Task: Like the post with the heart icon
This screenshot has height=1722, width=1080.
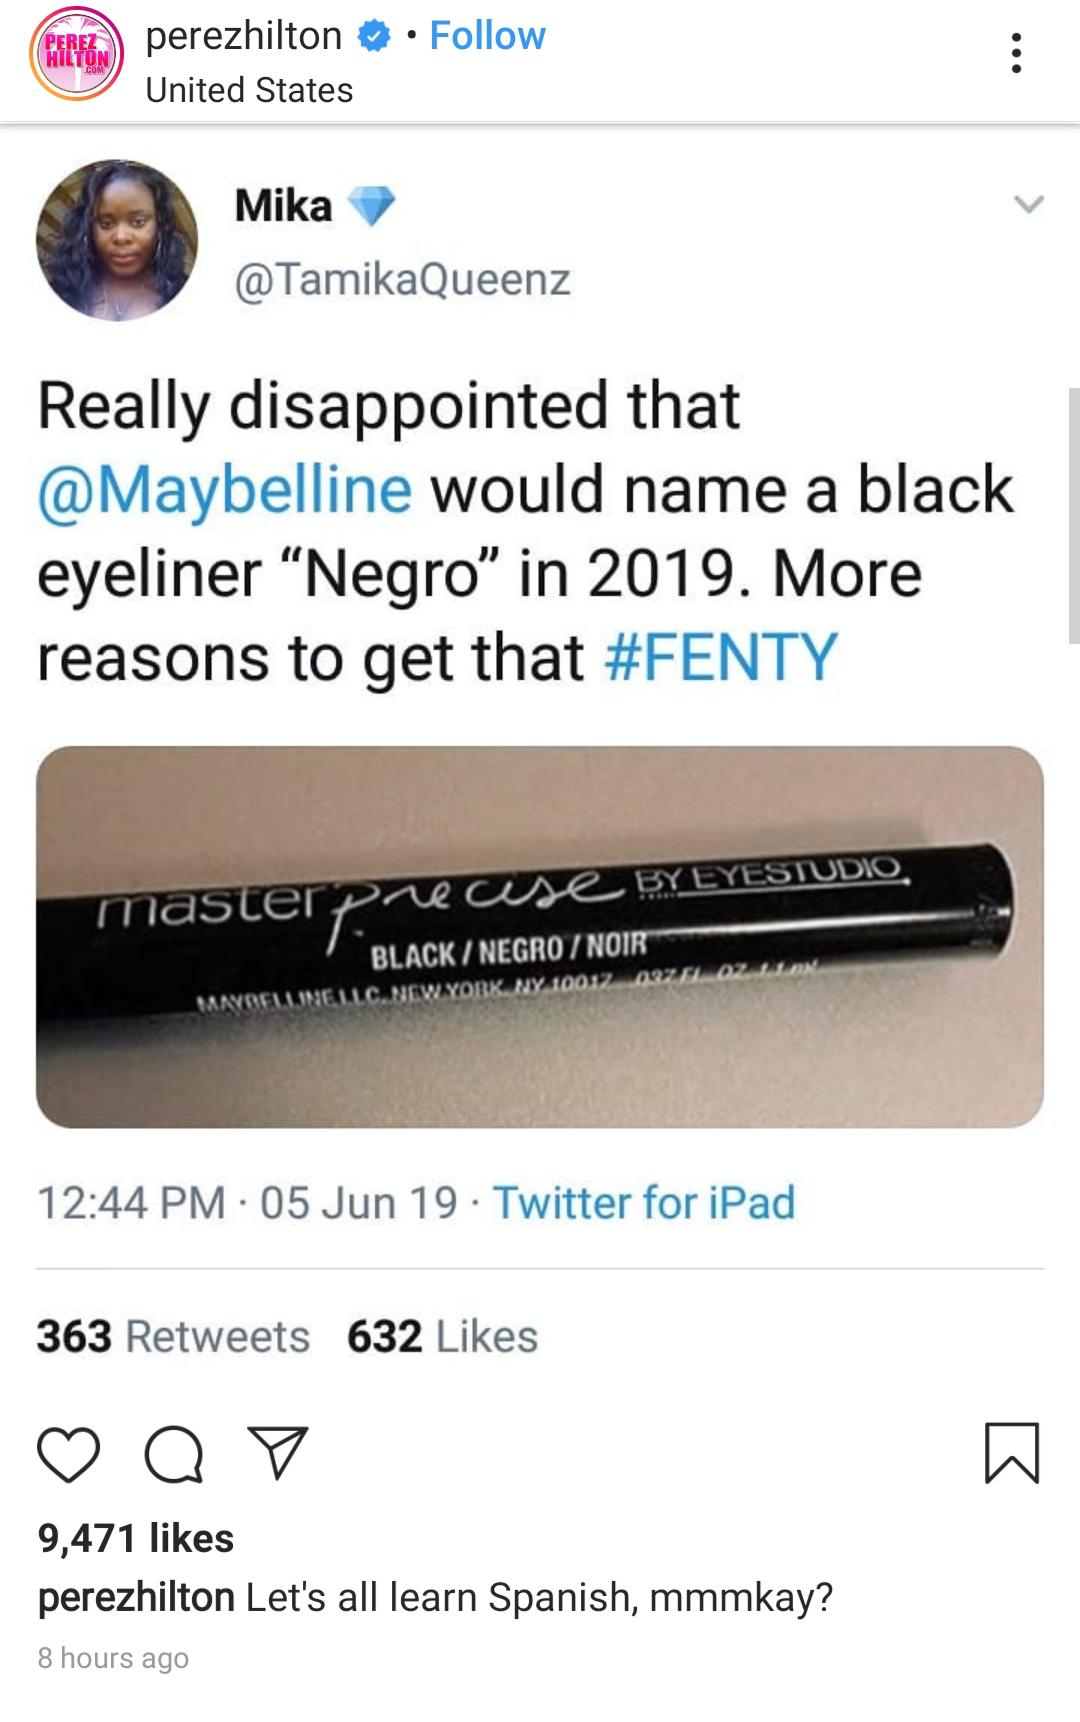Action: [x=68, y=1455]
